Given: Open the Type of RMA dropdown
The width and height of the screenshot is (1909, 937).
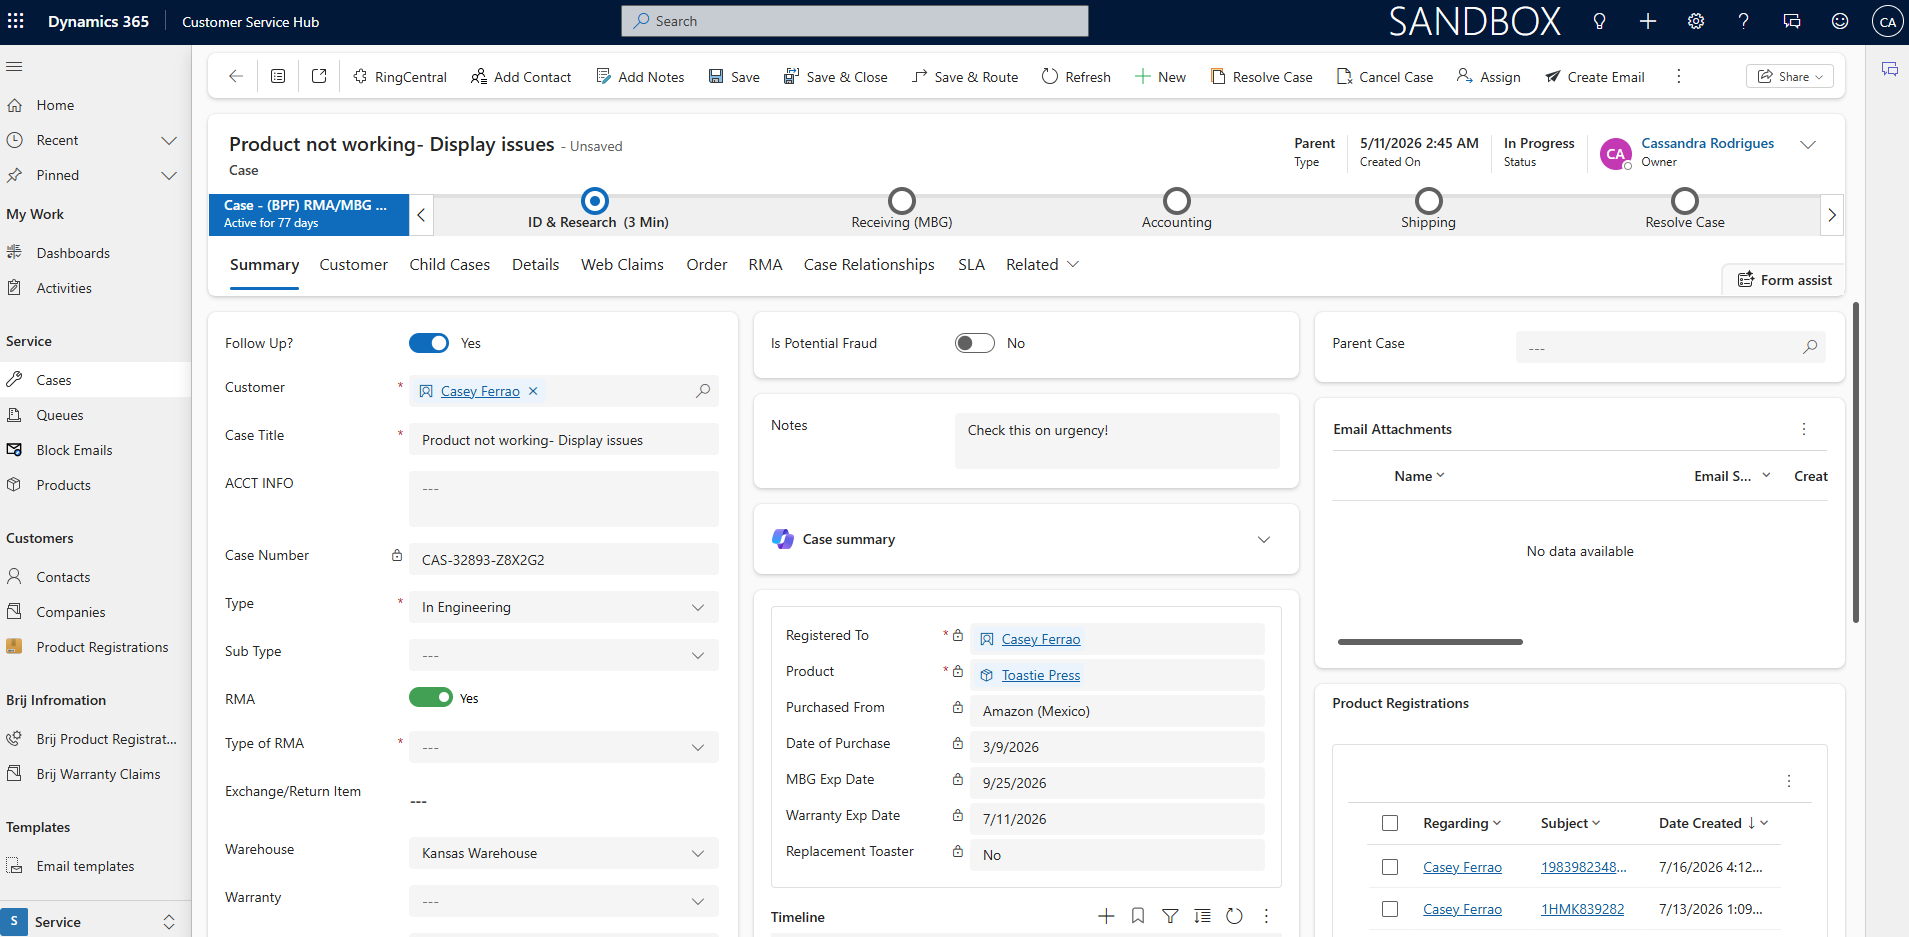Looking at the screenshot, I should tap(564, 747).
